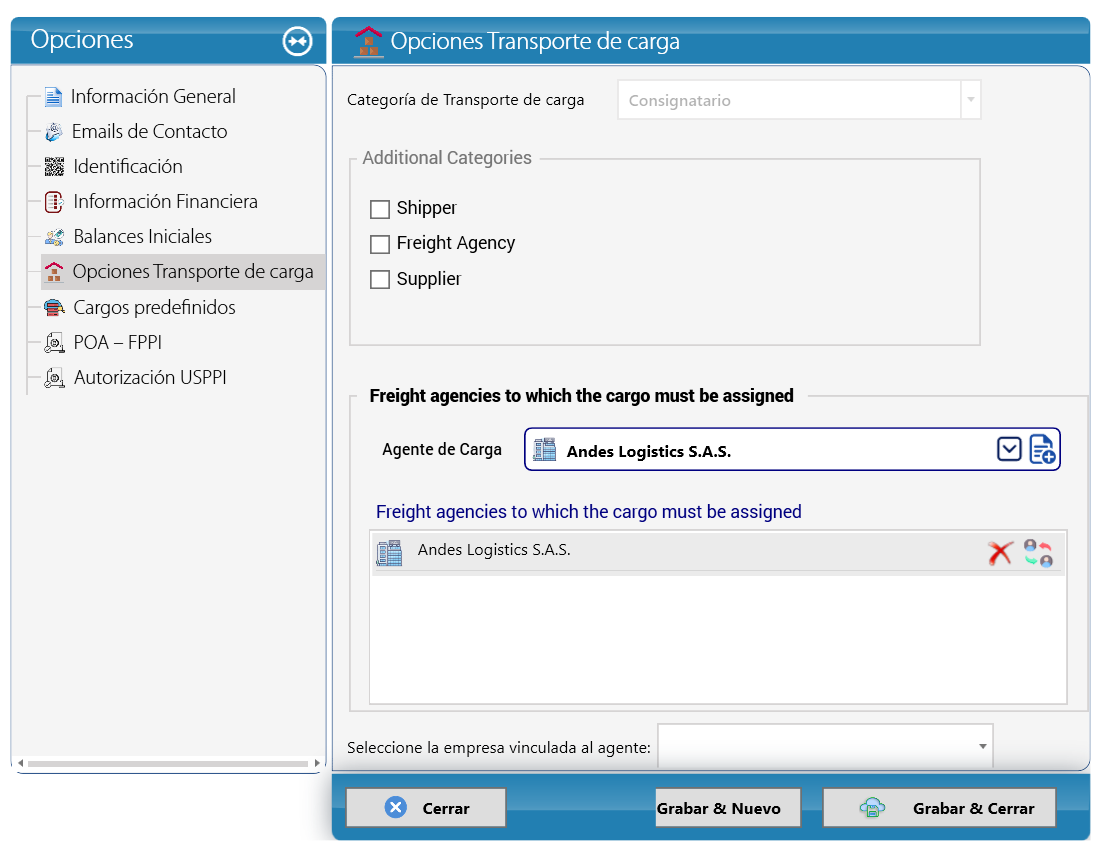The height and width of the screenshot is (850, 1110).
Task: Click the POA – FPPI document icon
Action: [x=54, y=343]
